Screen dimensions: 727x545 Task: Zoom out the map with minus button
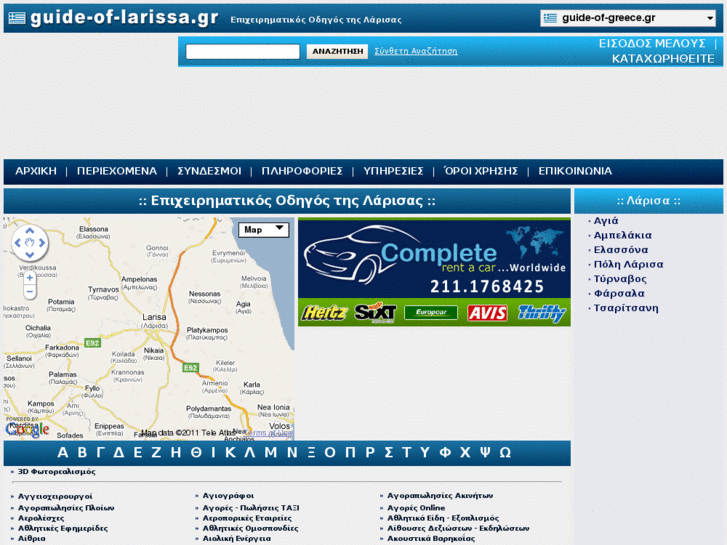[x=30, y=292]
